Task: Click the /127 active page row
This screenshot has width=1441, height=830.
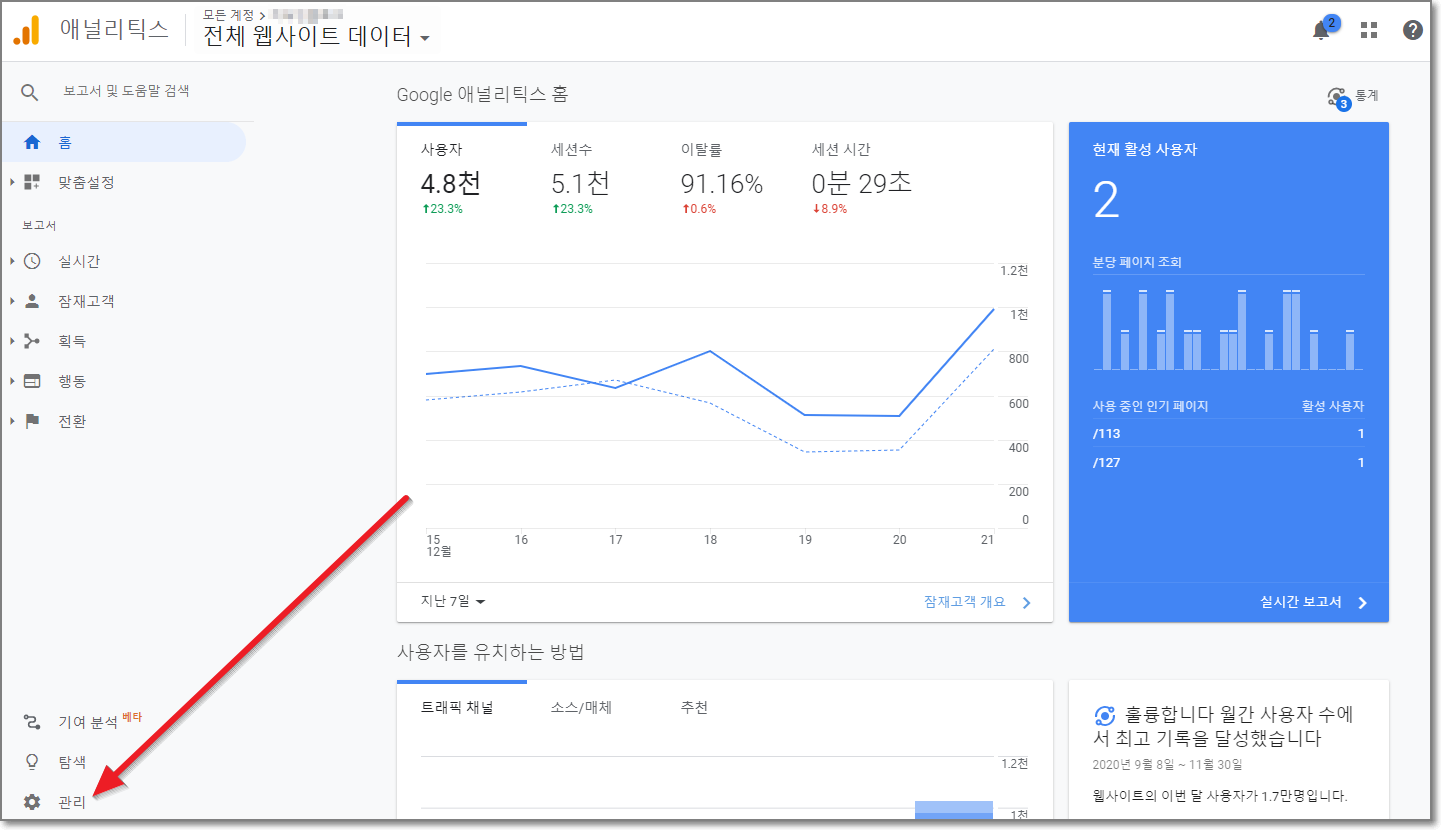Action: 1228,463
